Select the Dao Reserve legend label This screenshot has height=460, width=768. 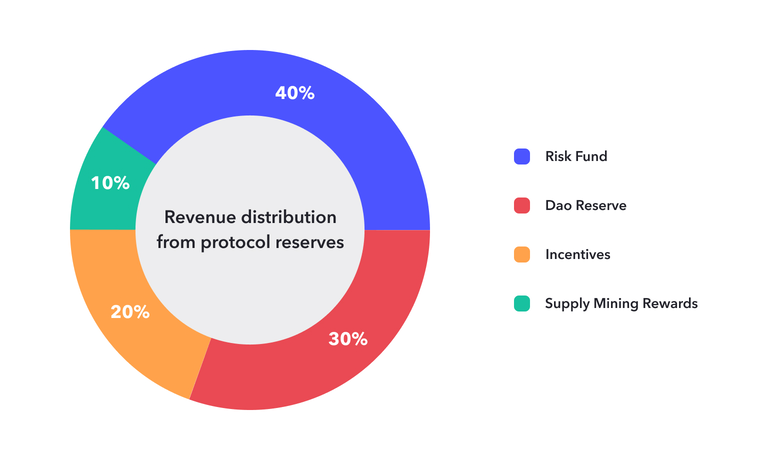586,205
